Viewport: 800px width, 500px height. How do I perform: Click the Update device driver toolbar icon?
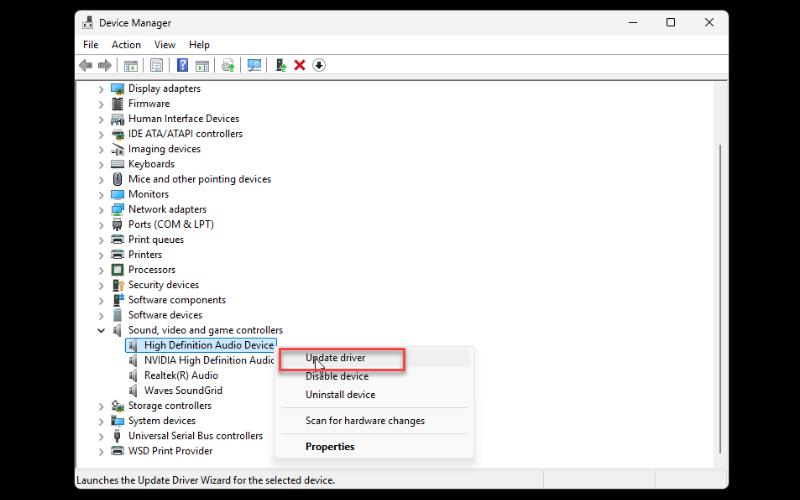(281, 65)
